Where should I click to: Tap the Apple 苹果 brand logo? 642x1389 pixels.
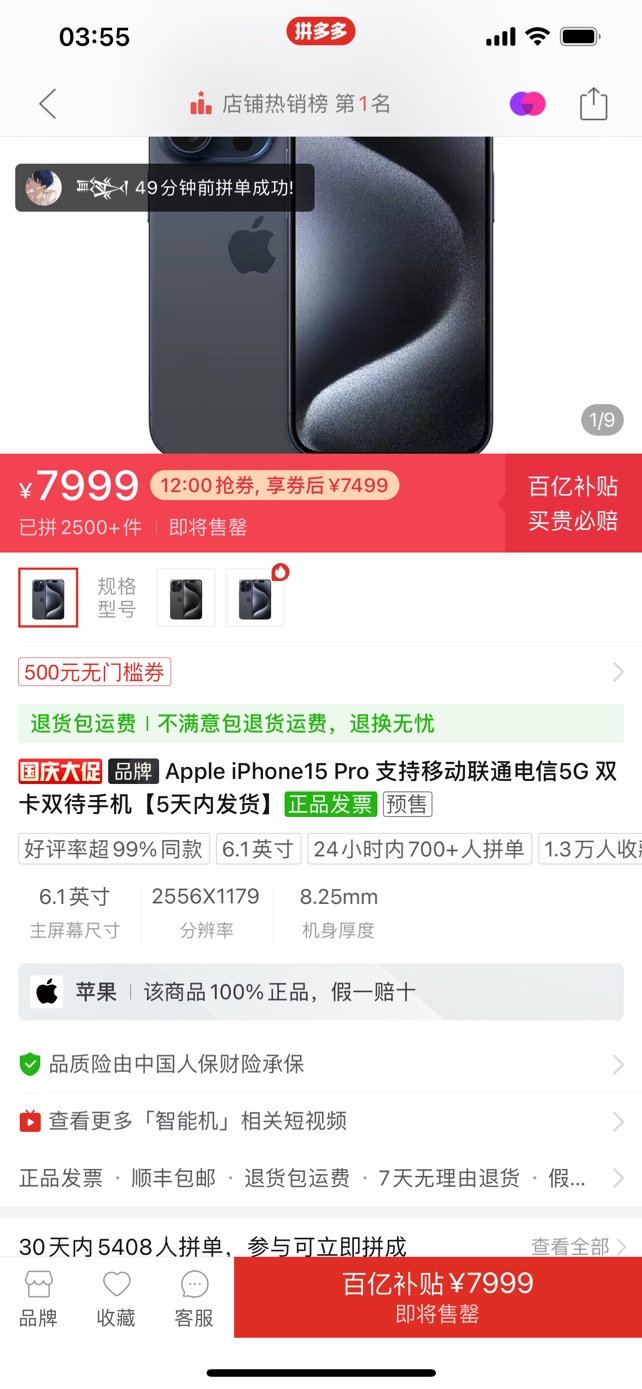tap(47, 992)
